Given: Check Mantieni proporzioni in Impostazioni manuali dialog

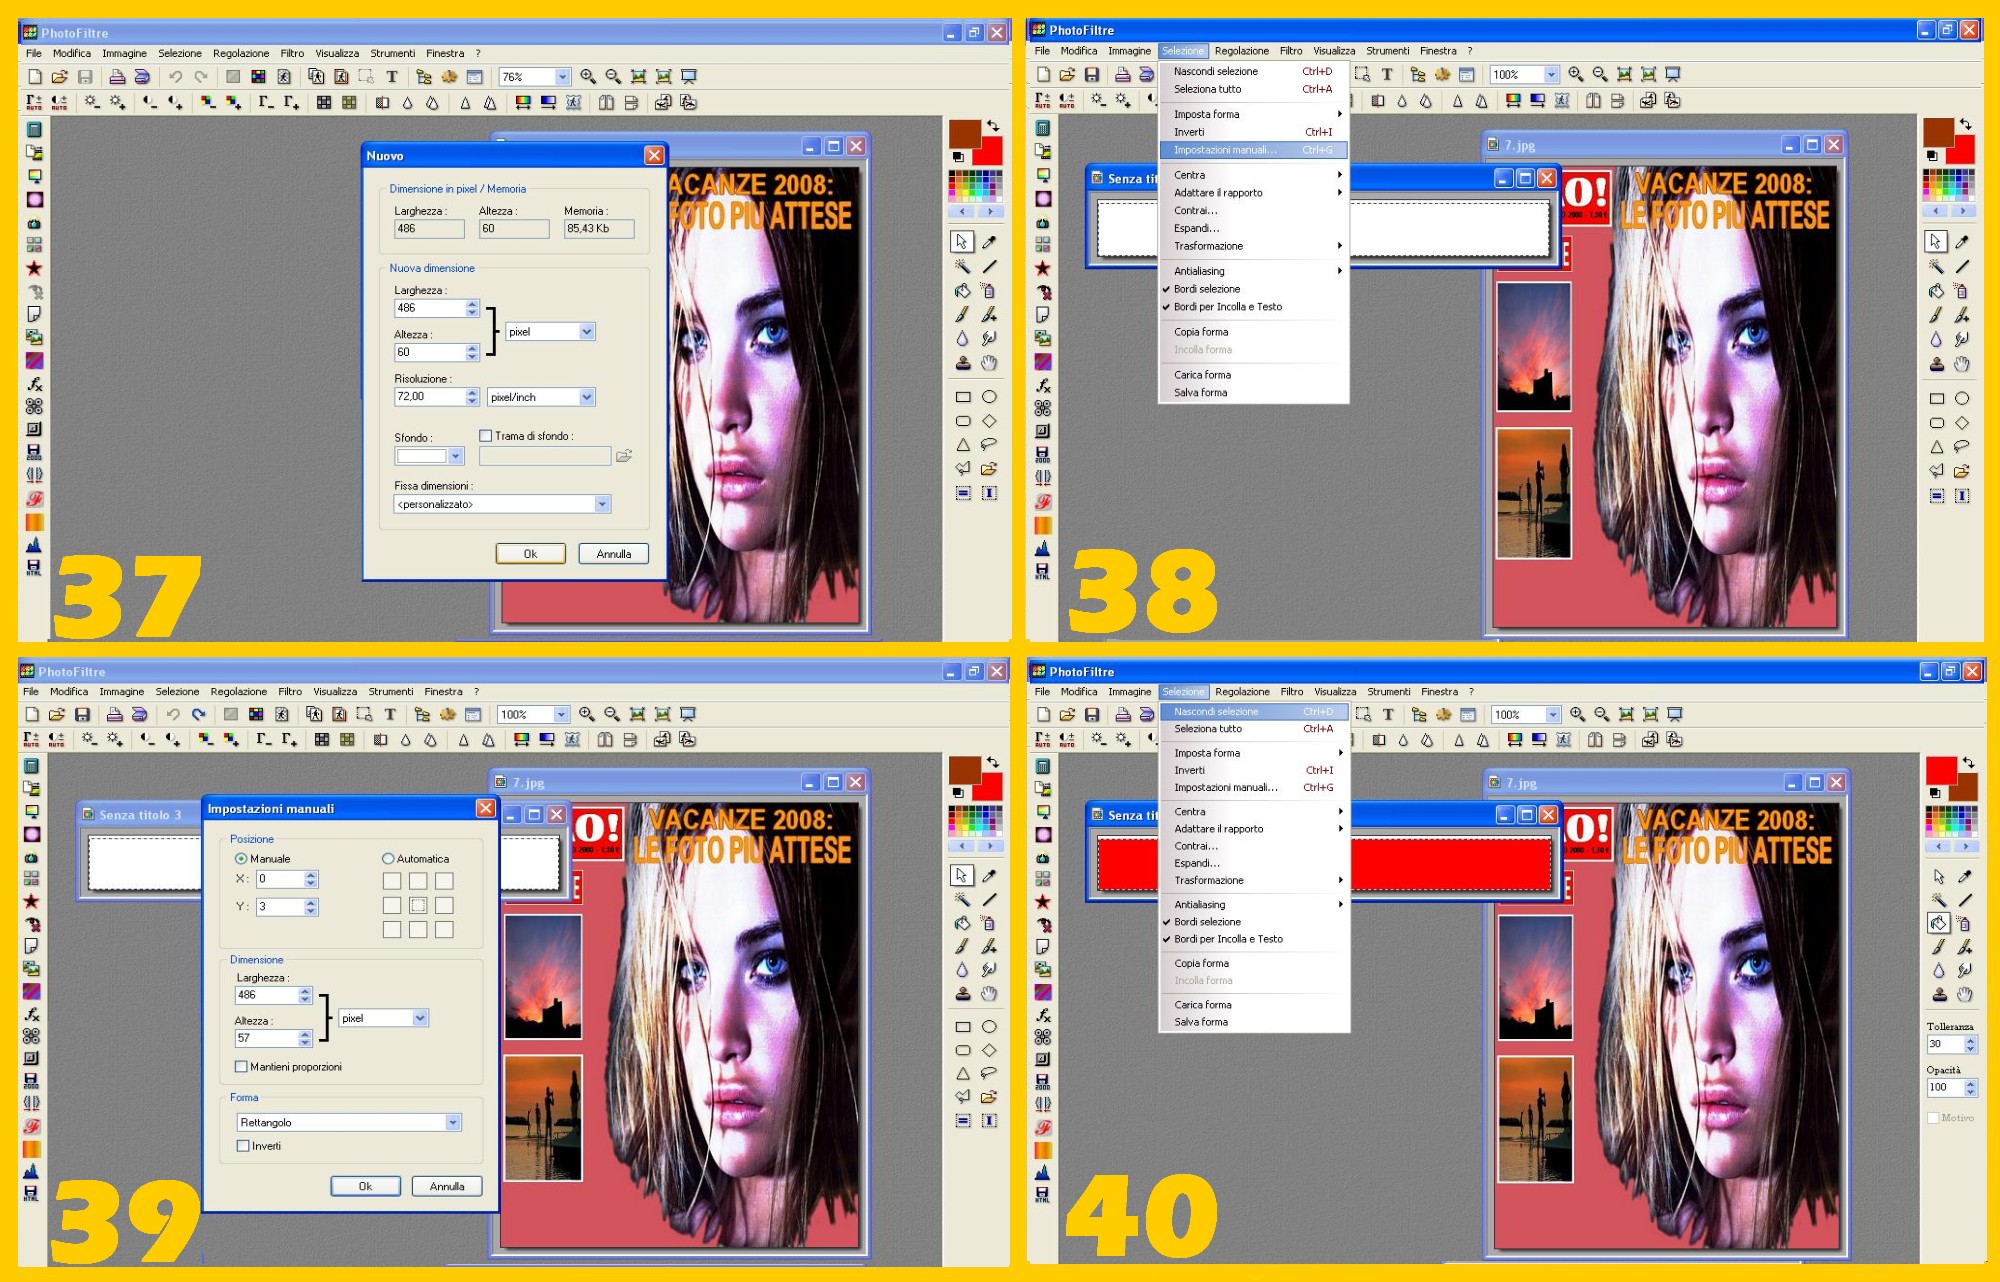Looking at the screenshot, I should click(241, 1067).
